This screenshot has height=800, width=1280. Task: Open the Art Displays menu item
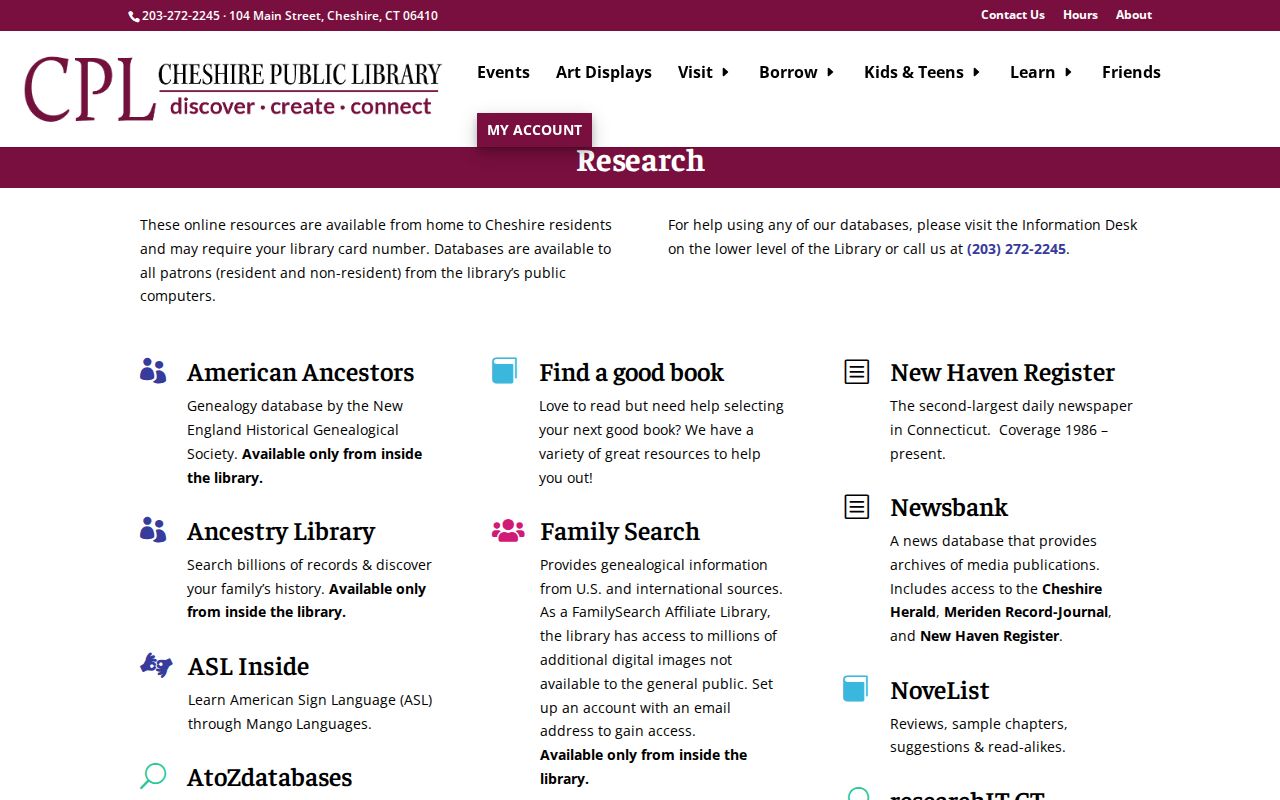coord(604,72)
